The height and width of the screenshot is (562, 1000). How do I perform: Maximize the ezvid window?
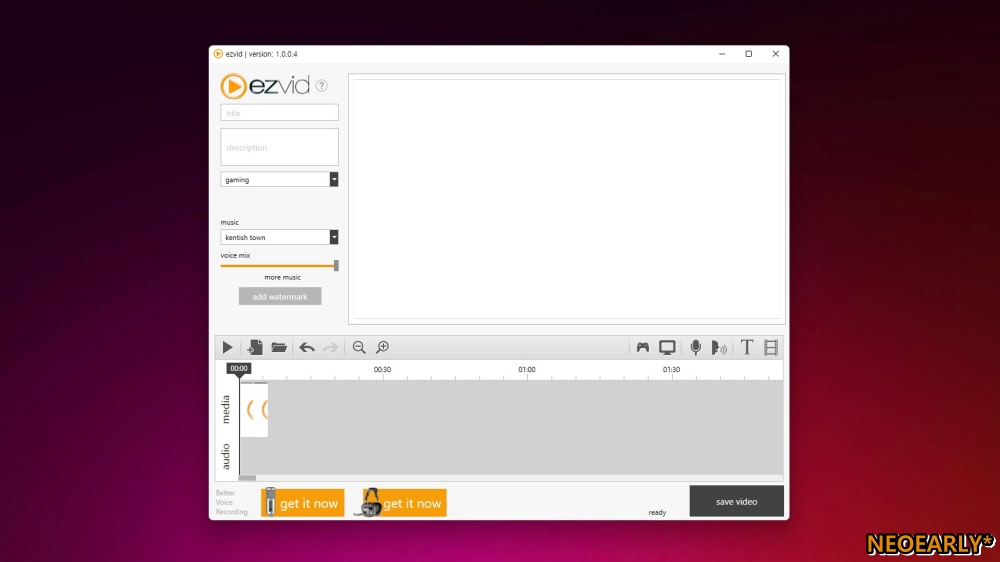tap(749, 54)
